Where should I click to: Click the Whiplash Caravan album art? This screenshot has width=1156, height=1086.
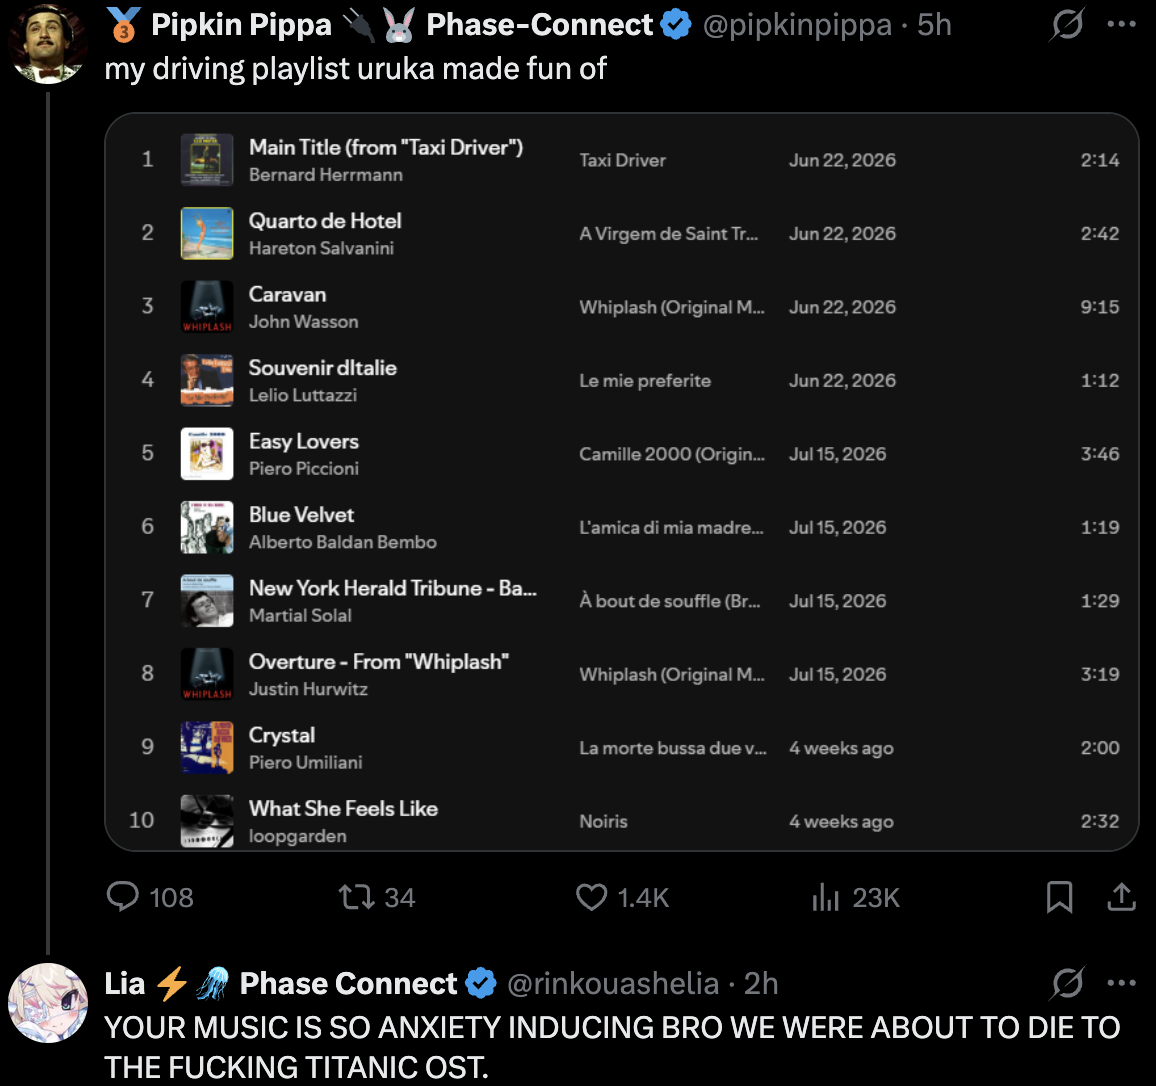click(207, 307)
